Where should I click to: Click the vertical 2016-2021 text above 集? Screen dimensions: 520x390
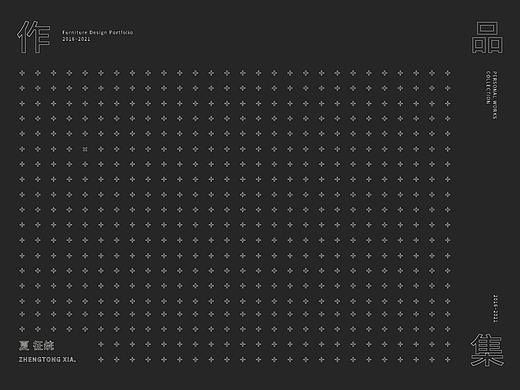click(495, 308)
